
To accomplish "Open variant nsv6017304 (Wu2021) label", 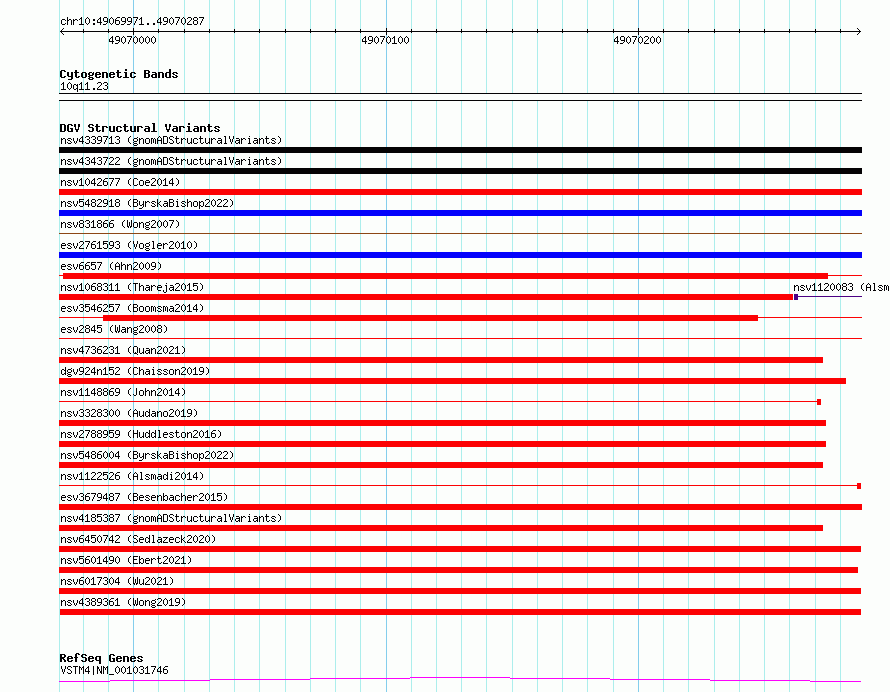I will click(x=117, y=581).
